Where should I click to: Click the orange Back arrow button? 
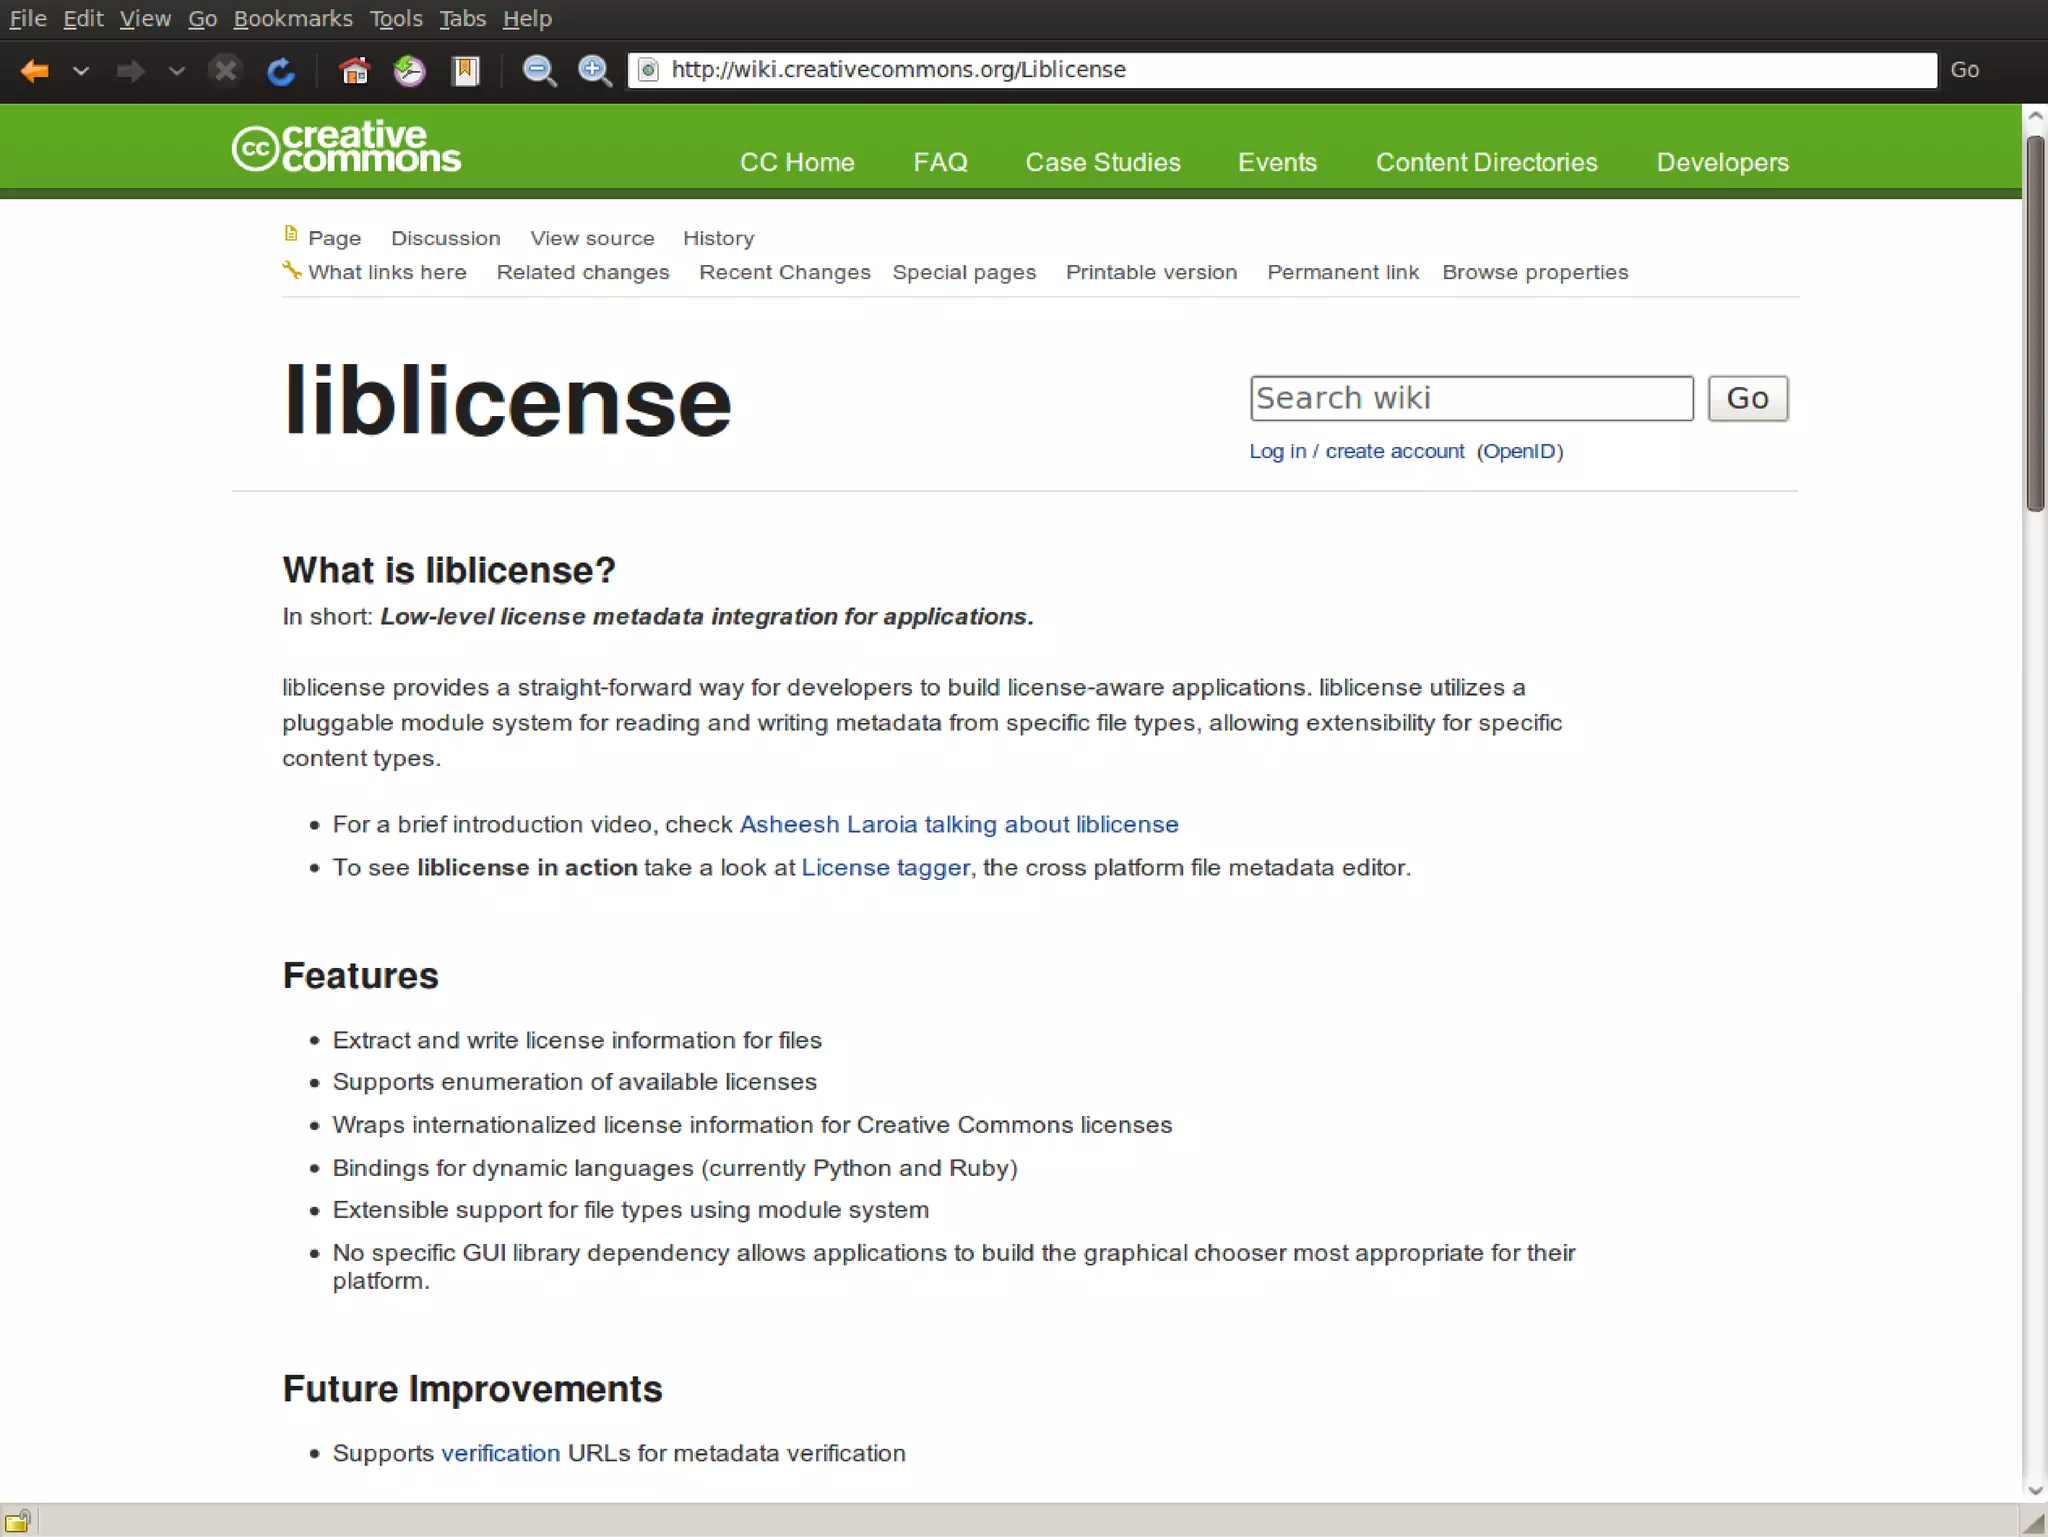click(x=35, y=71)
